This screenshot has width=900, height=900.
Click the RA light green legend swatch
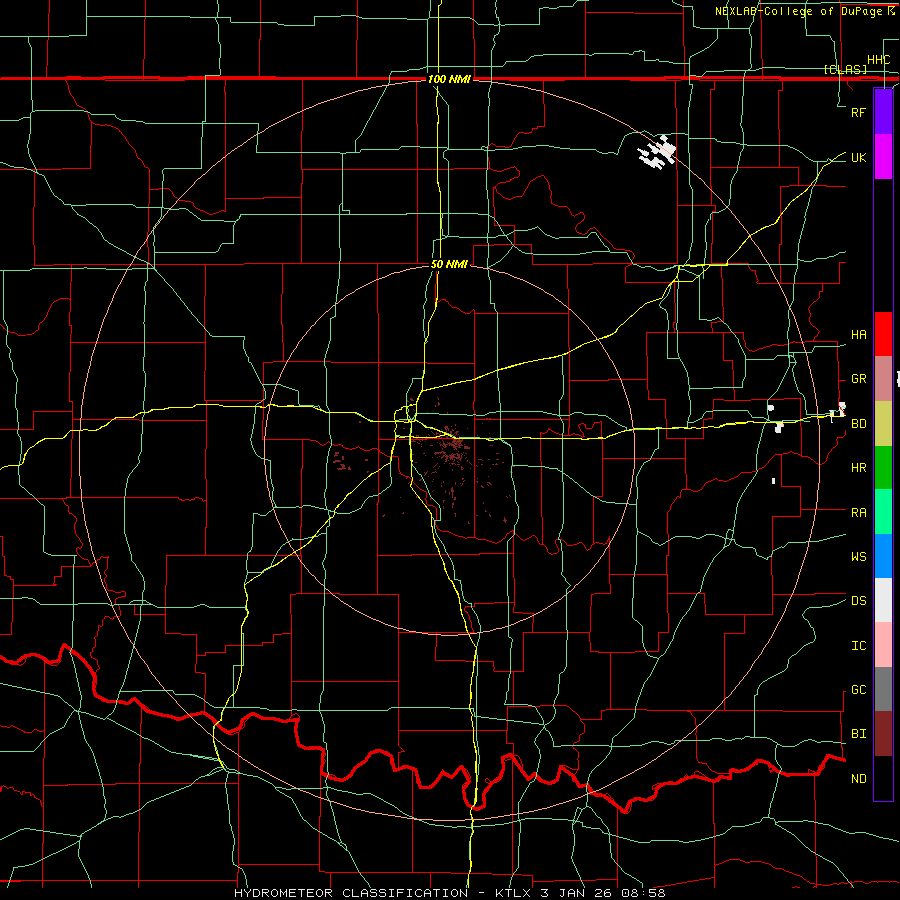883,512
